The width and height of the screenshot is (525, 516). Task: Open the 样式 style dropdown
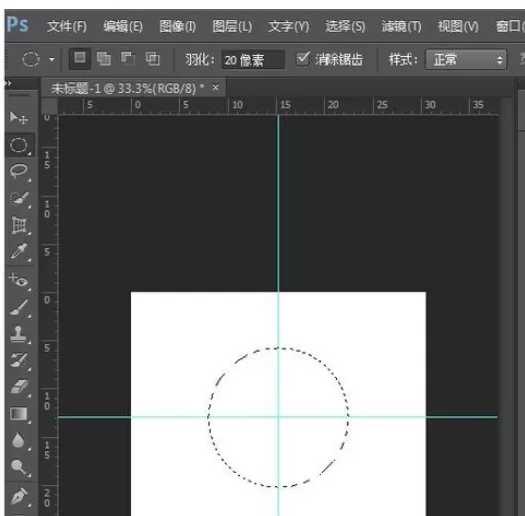tap(466, 60)
